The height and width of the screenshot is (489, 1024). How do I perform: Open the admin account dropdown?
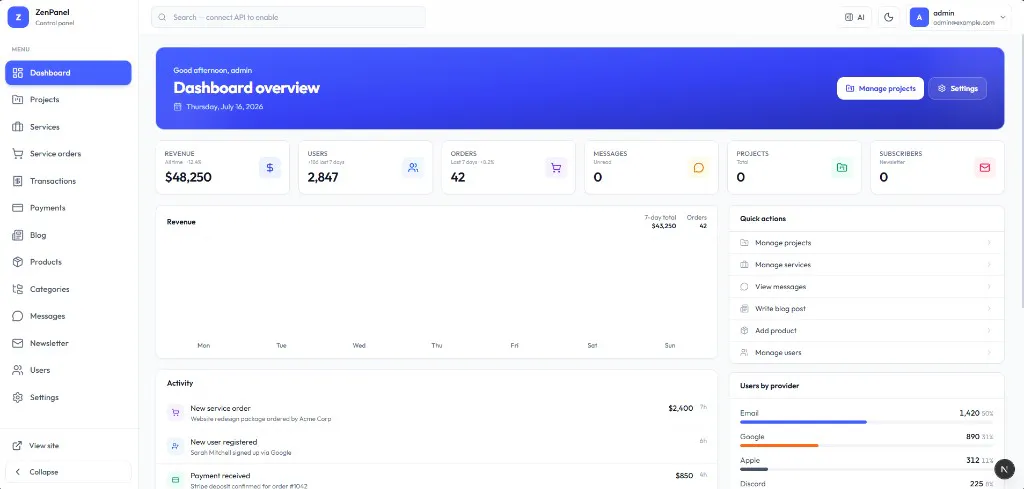(958, 18)
